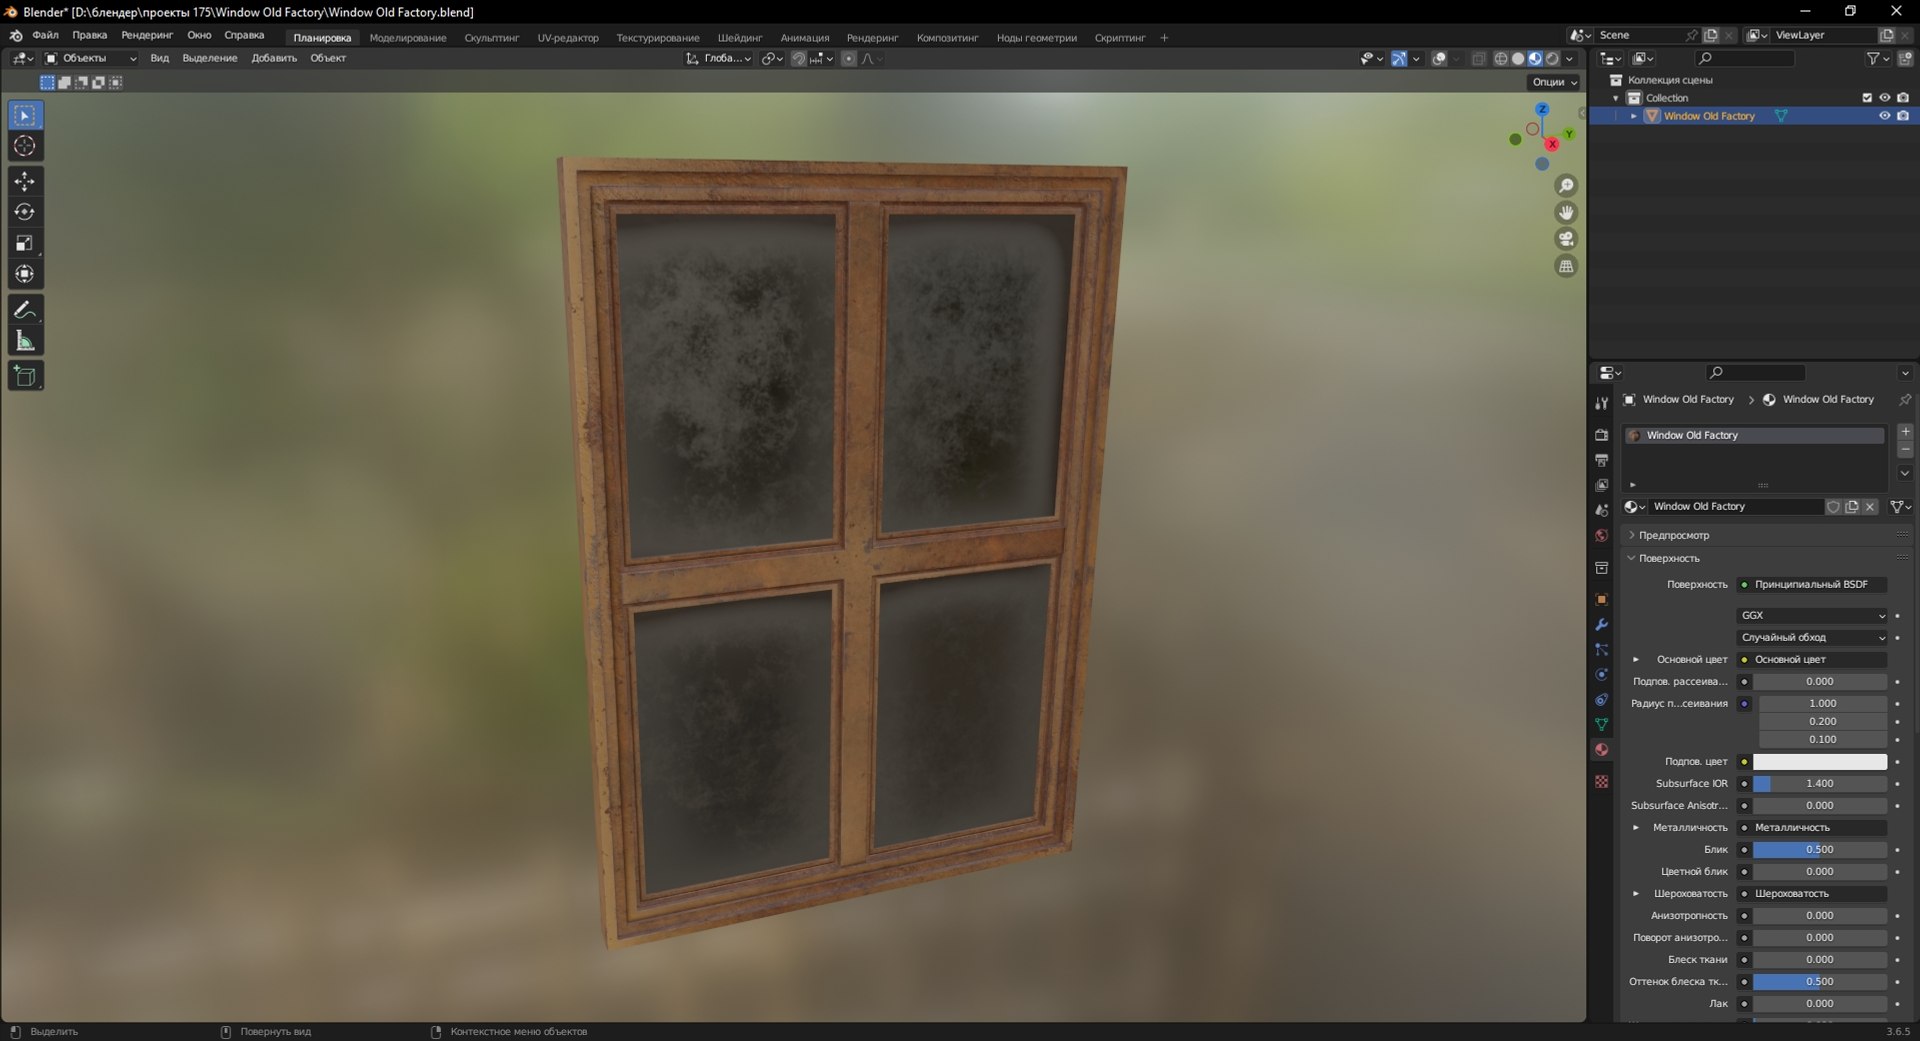Open the Случайный обход dropdown
This screenshot has height=1041, width=1920.
[1812, 637]
